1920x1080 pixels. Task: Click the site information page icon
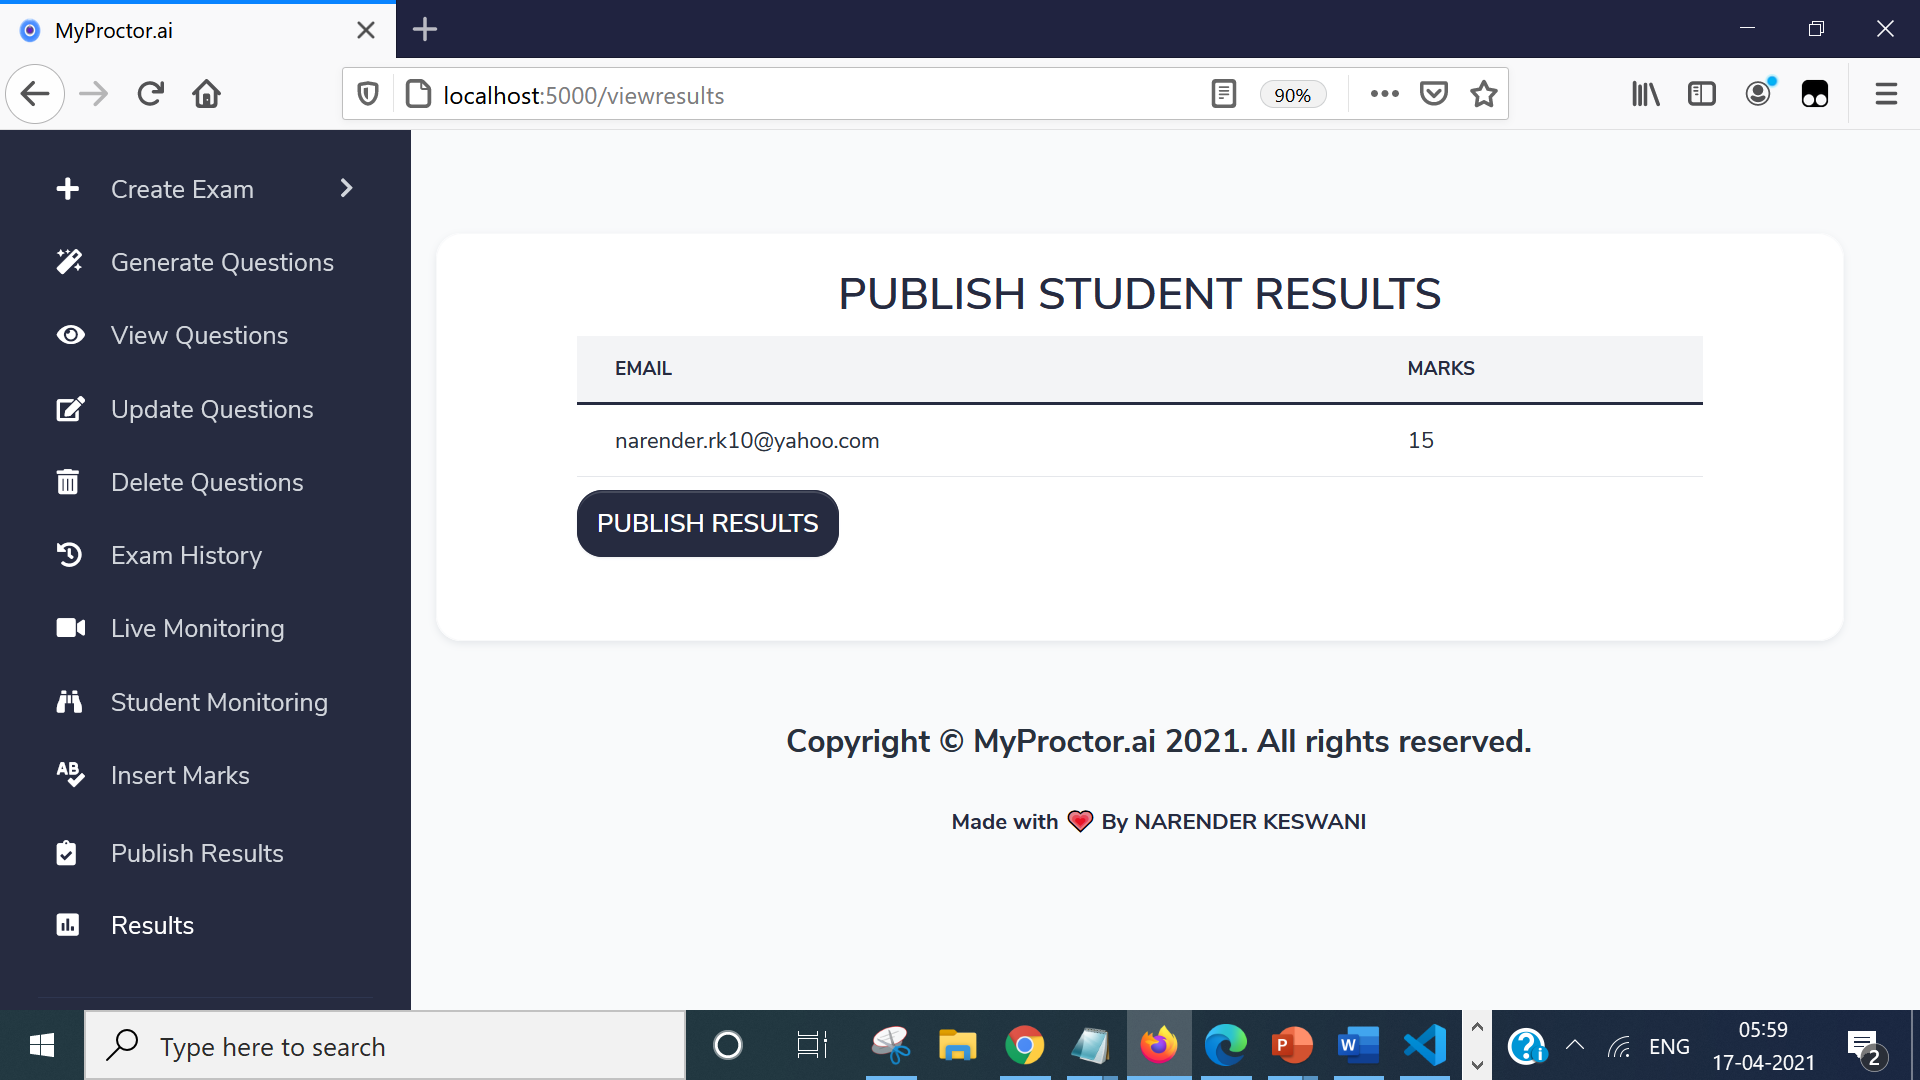click(x=418, y=94)
